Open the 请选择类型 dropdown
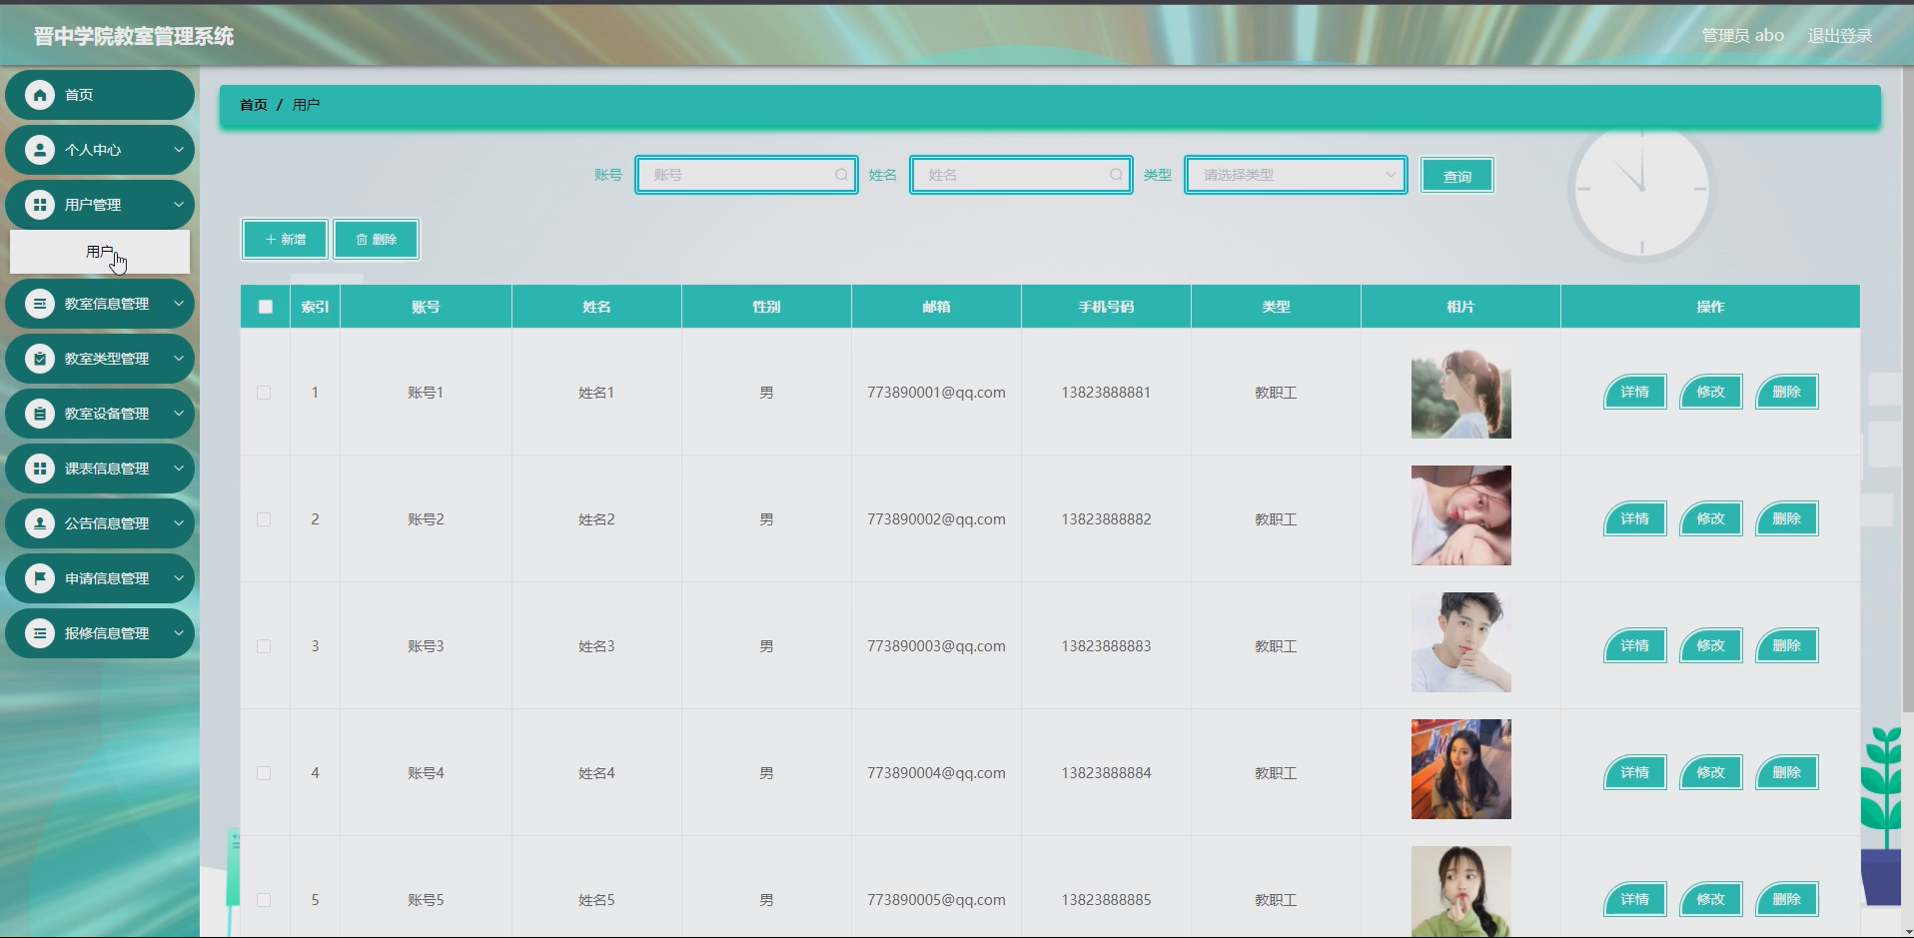 1296,175
